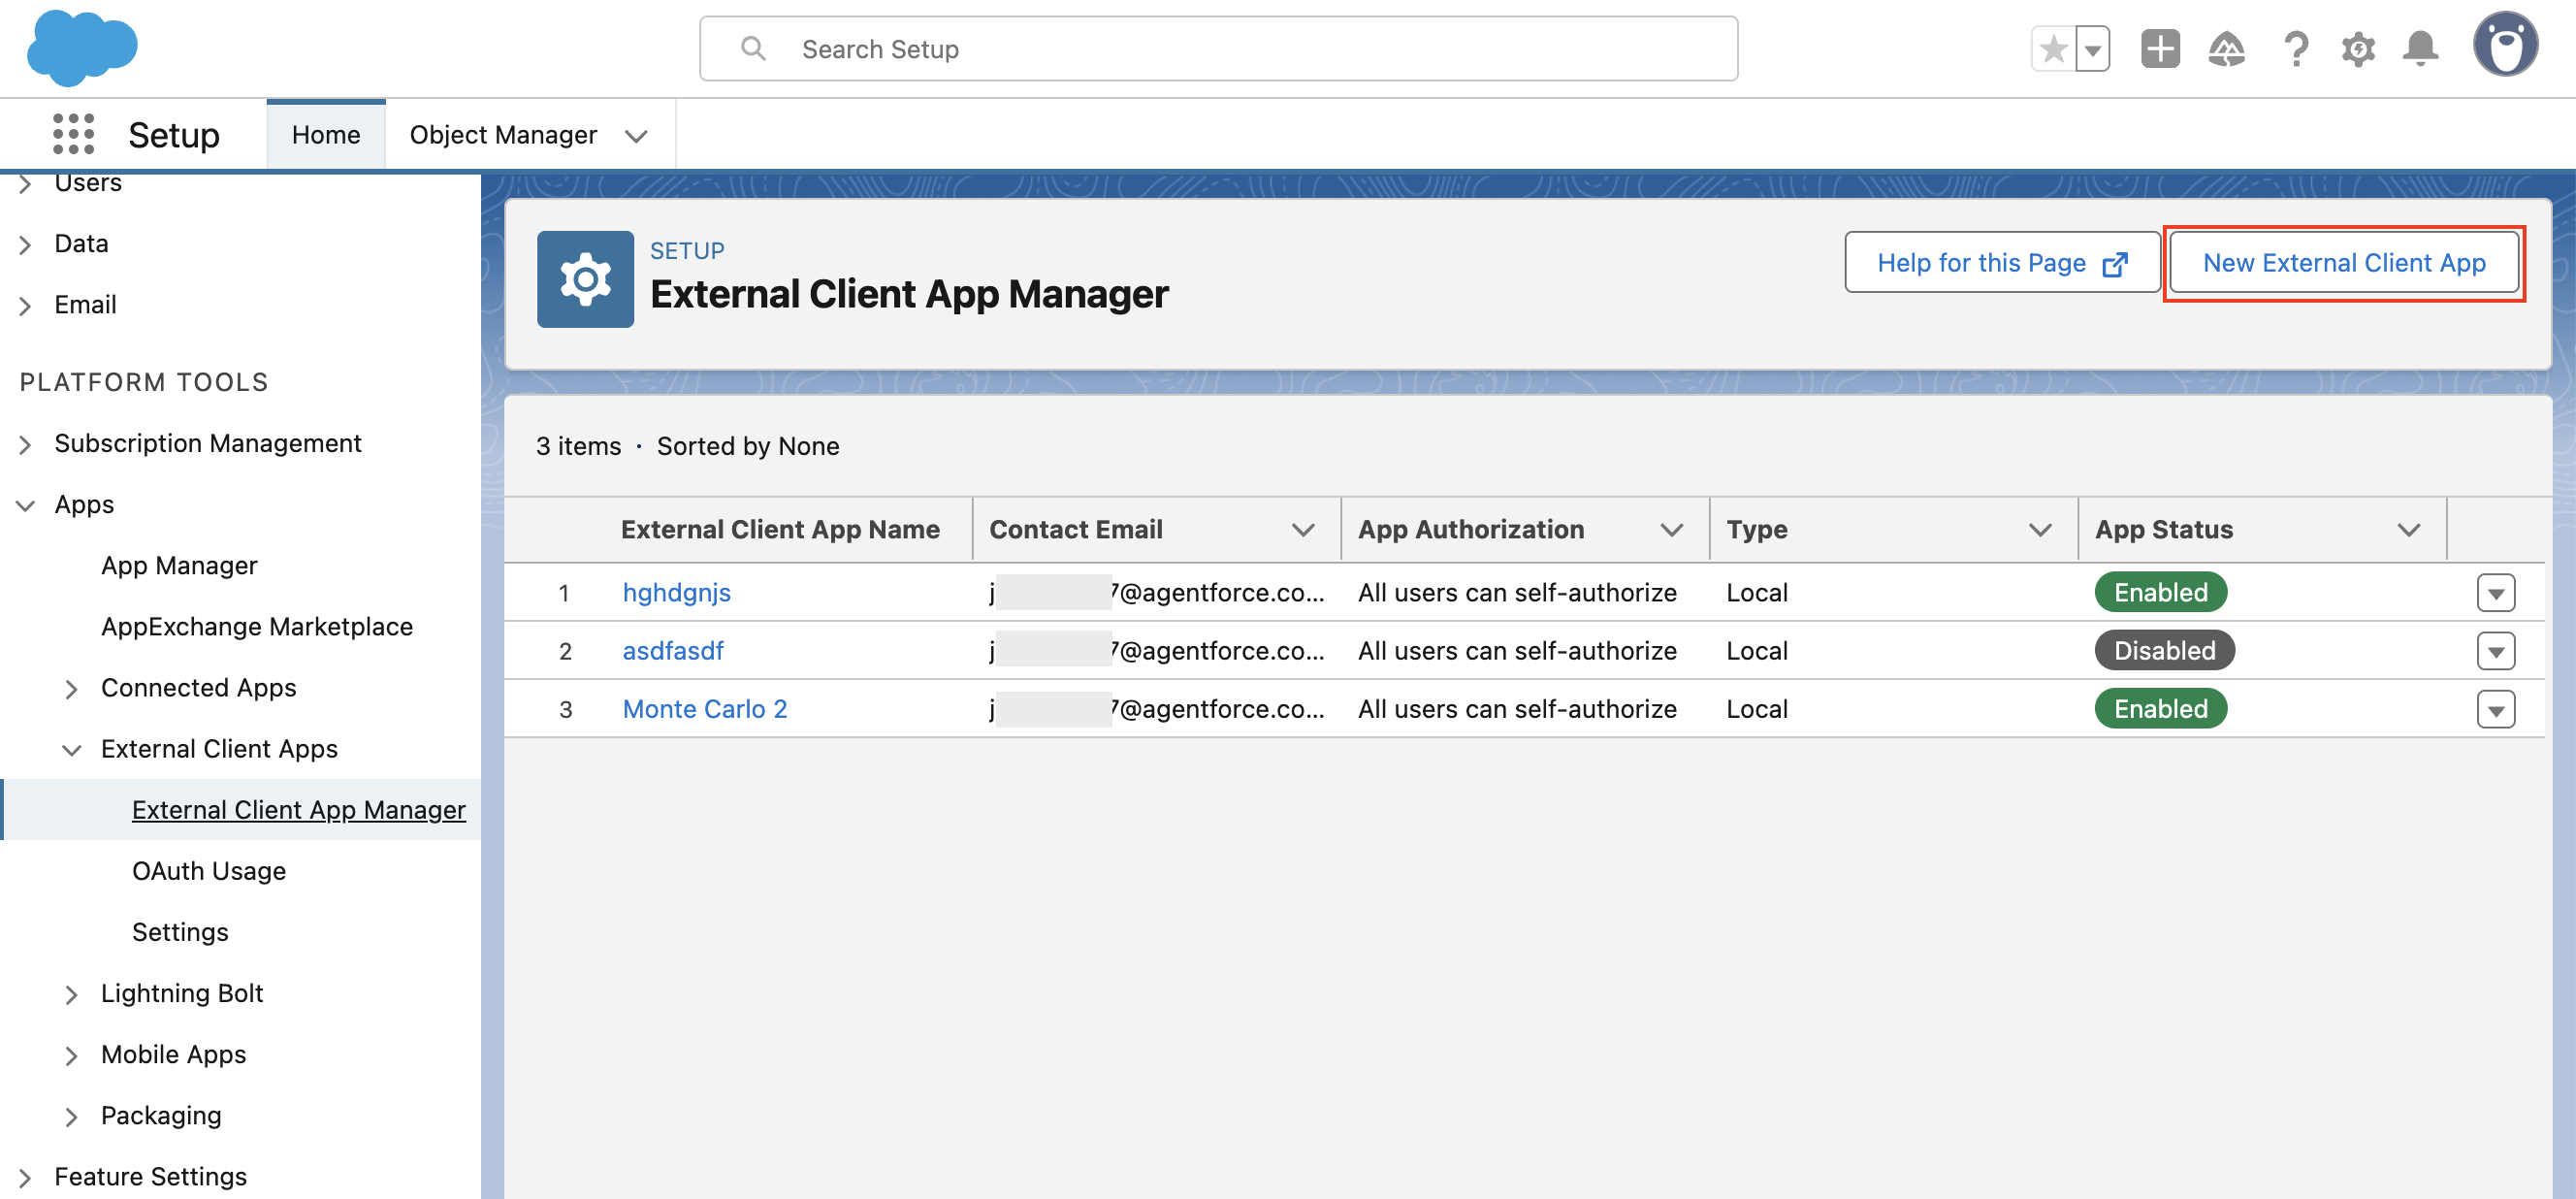Expand Packaging section
The width and height of the screenshot is (2576, 1199).
coord(71,1116)
